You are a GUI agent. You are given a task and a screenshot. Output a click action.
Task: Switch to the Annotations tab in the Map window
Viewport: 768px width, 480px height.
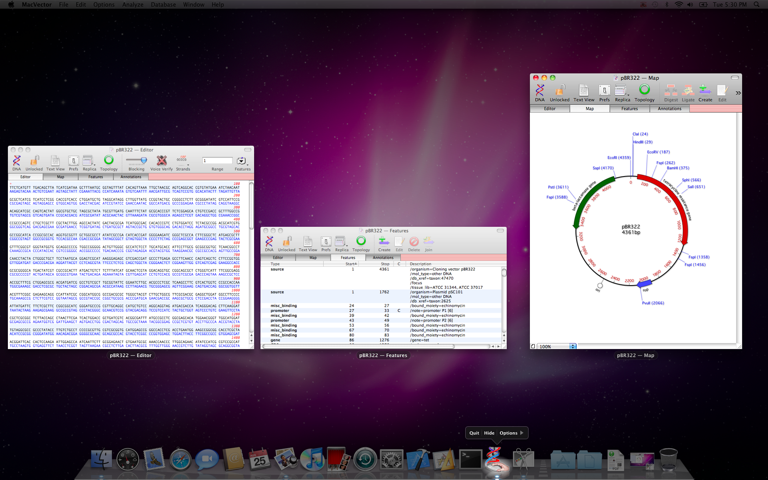point(670,109)
